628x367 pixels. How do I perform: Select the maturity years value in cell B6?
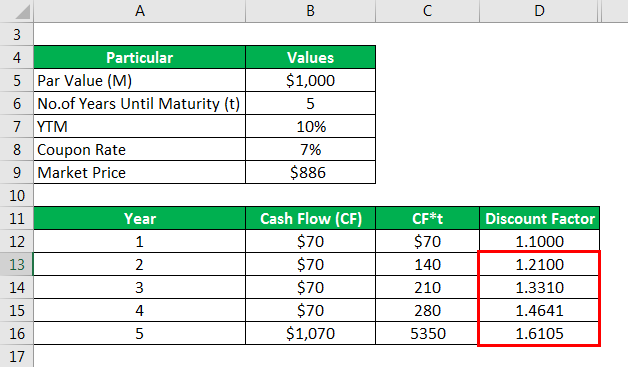click(x=310, y=103)
